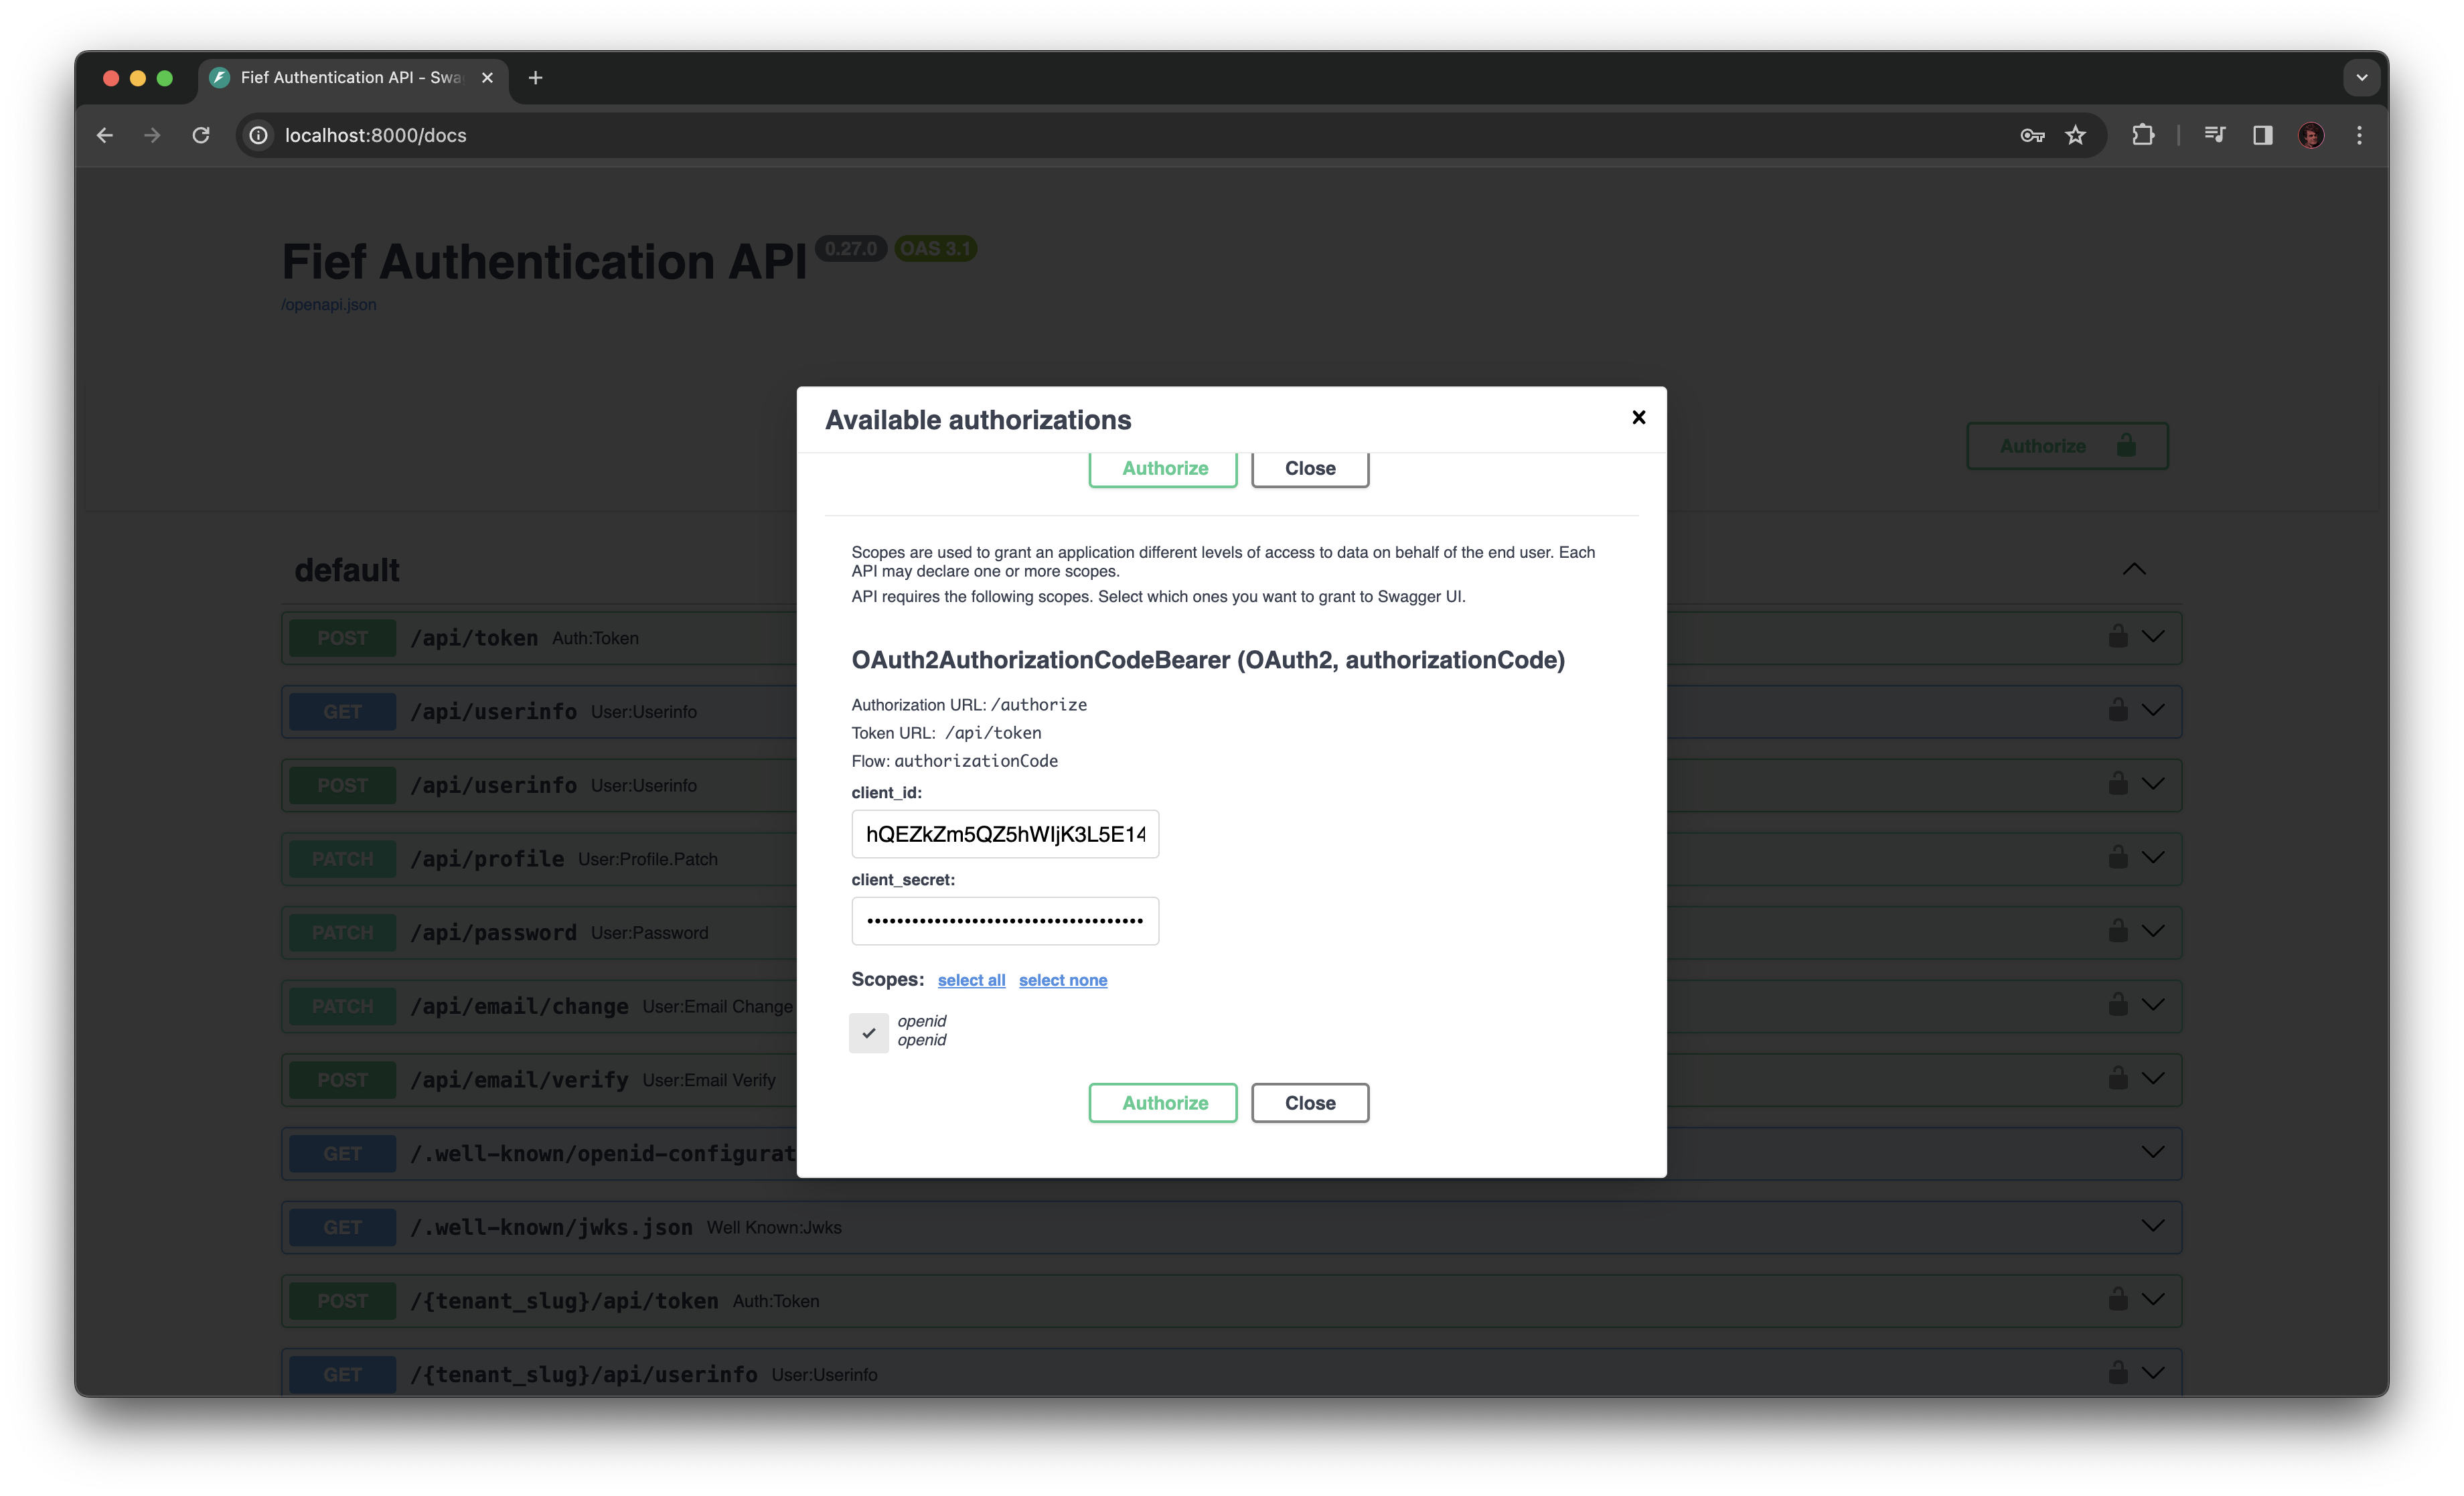Open the Chrome profile avatar
The height and width of the screenshot is (1496, 2464).
(2311, 135)
